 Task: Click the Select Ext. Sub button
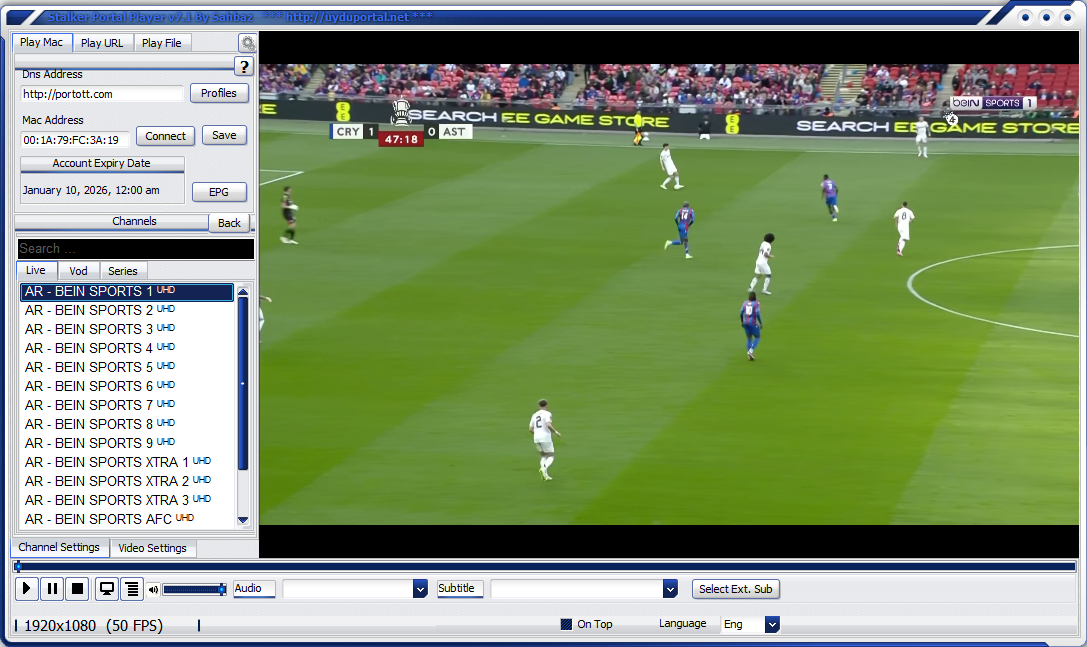736,589
